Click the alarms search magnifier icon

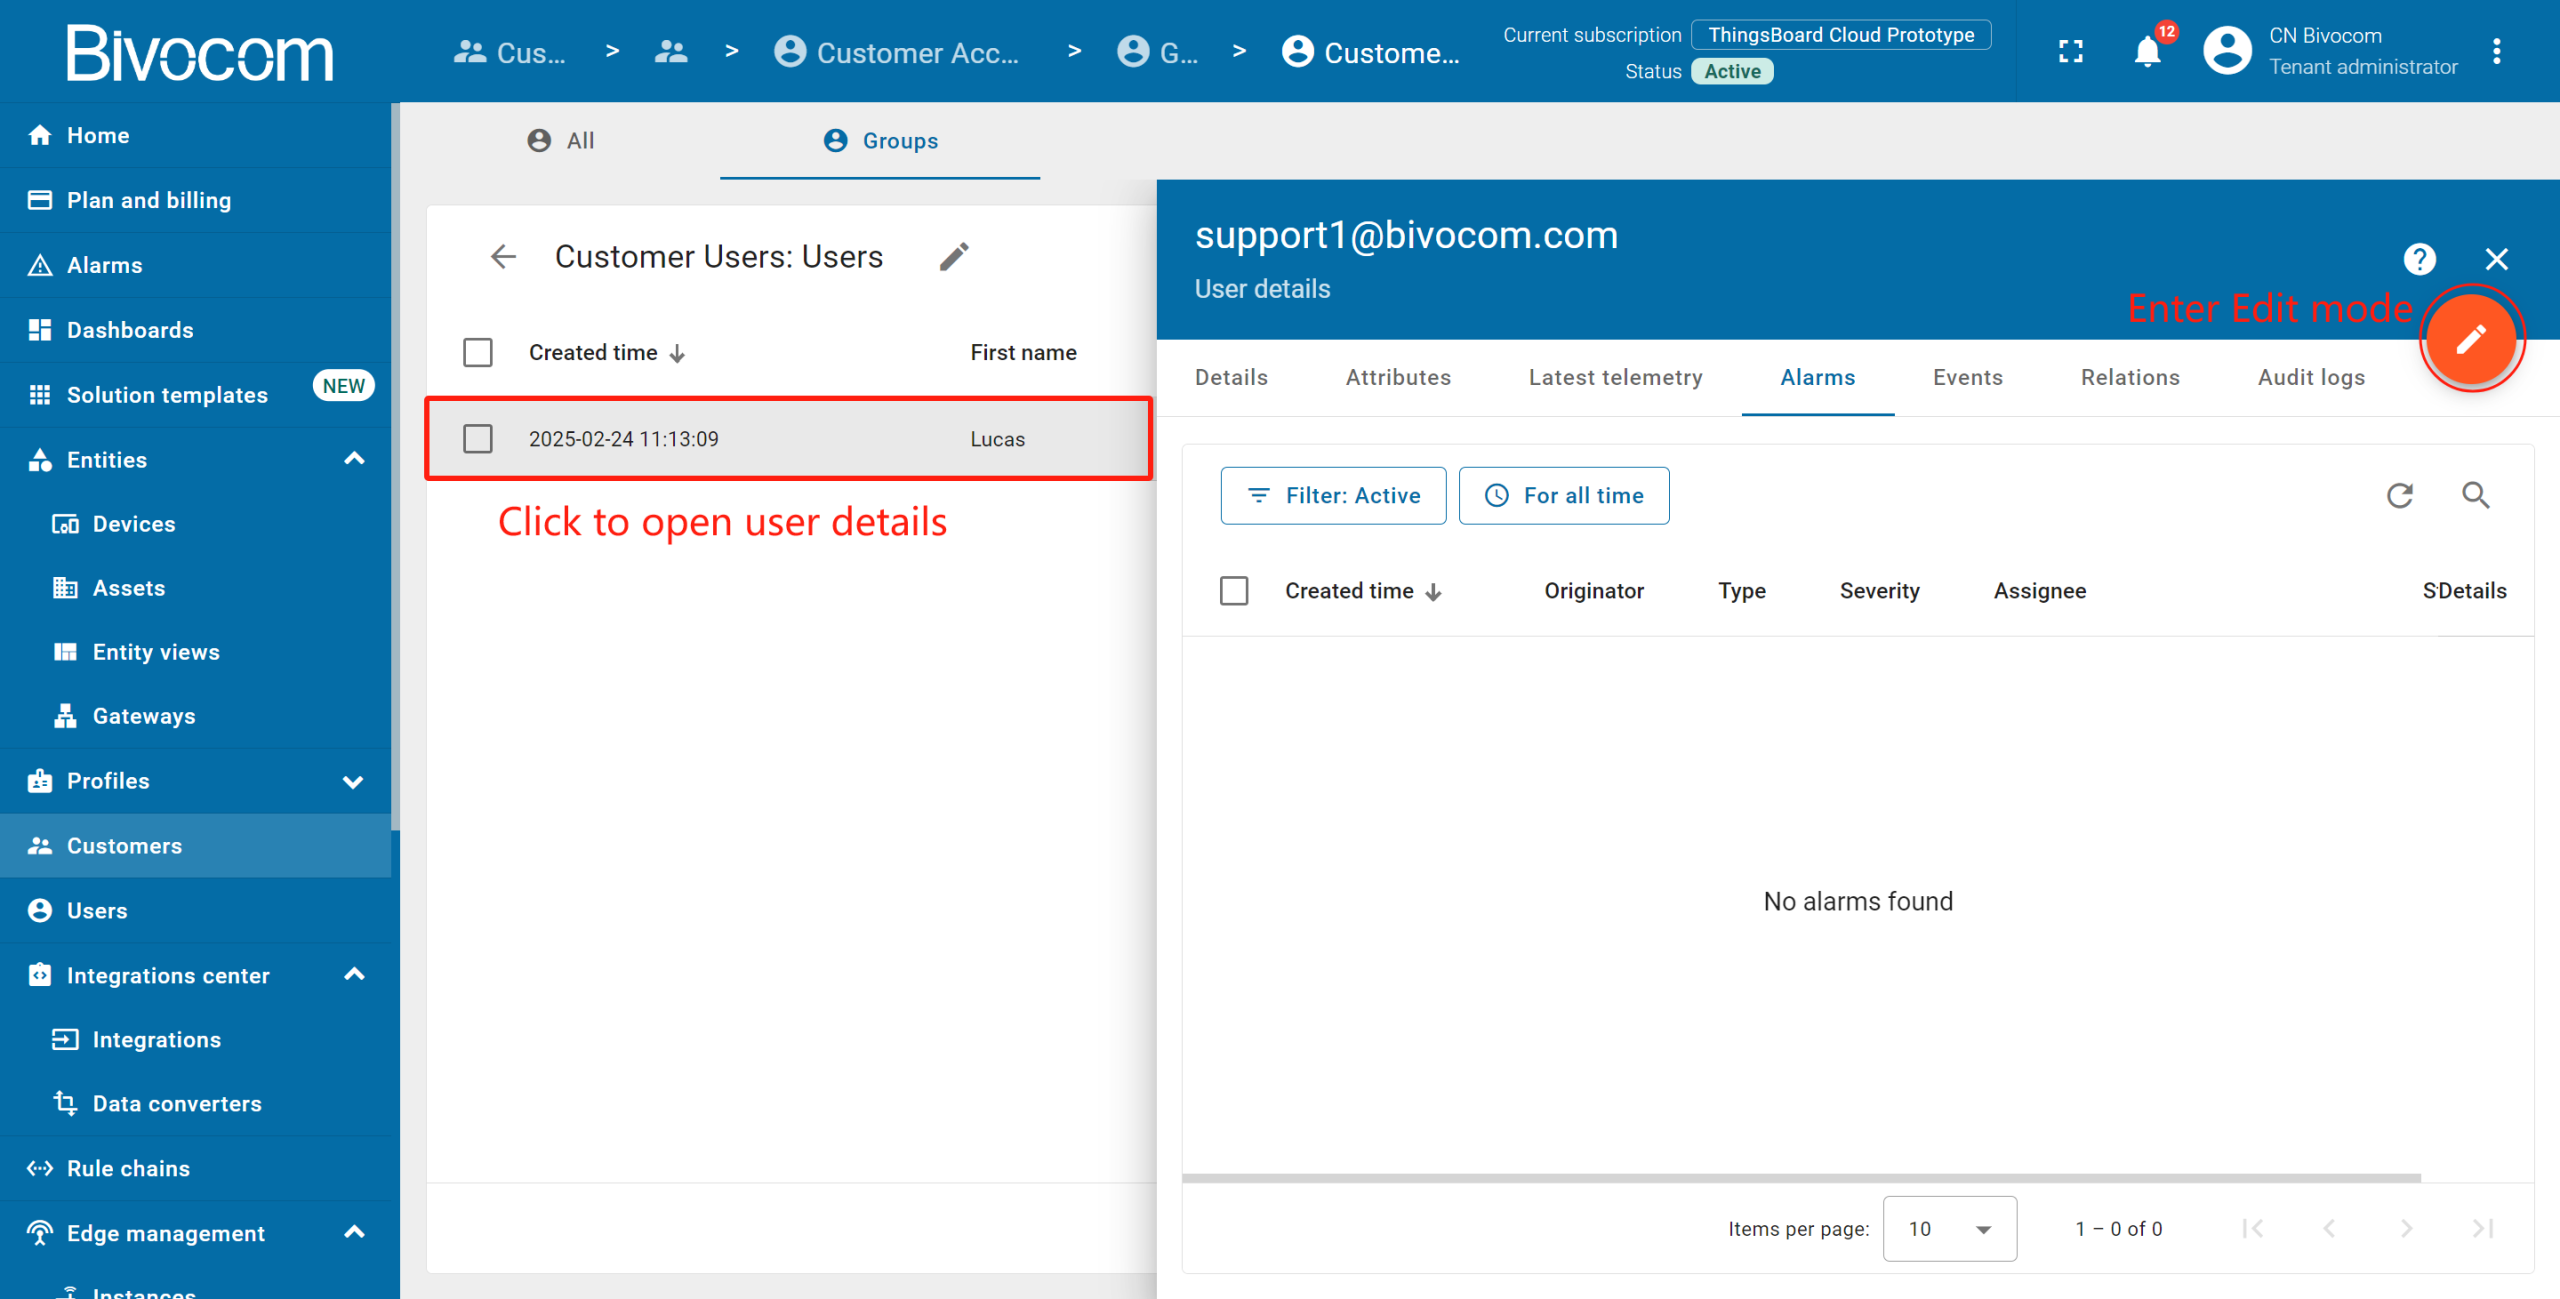[2475, 495]
